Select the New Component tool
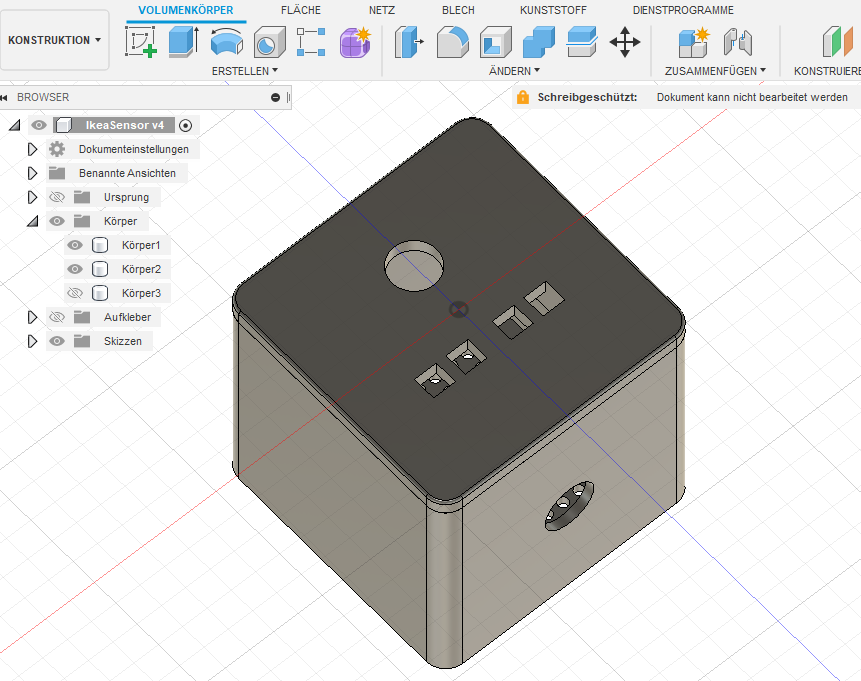 (x=694, y=42)
